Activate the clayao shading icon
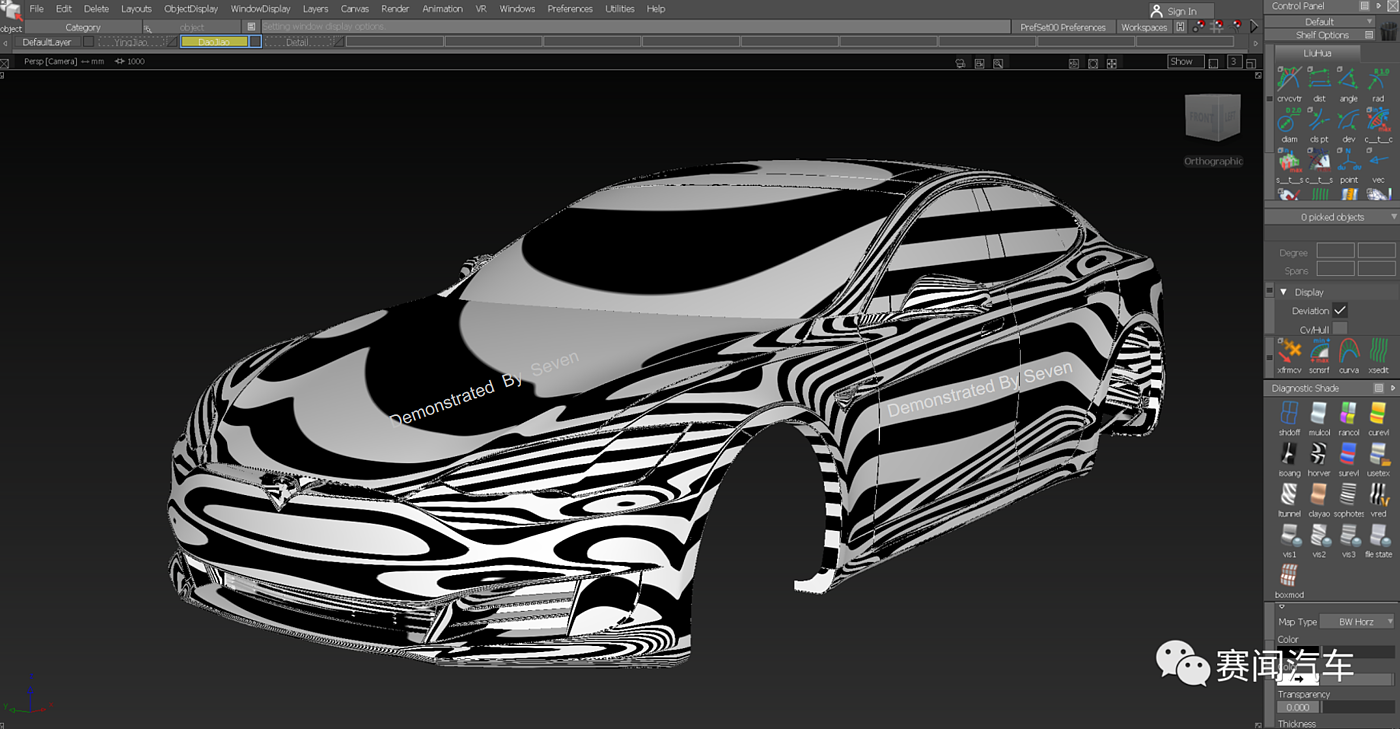This screenshot has width=1400, height=729. click(1319, 494)
